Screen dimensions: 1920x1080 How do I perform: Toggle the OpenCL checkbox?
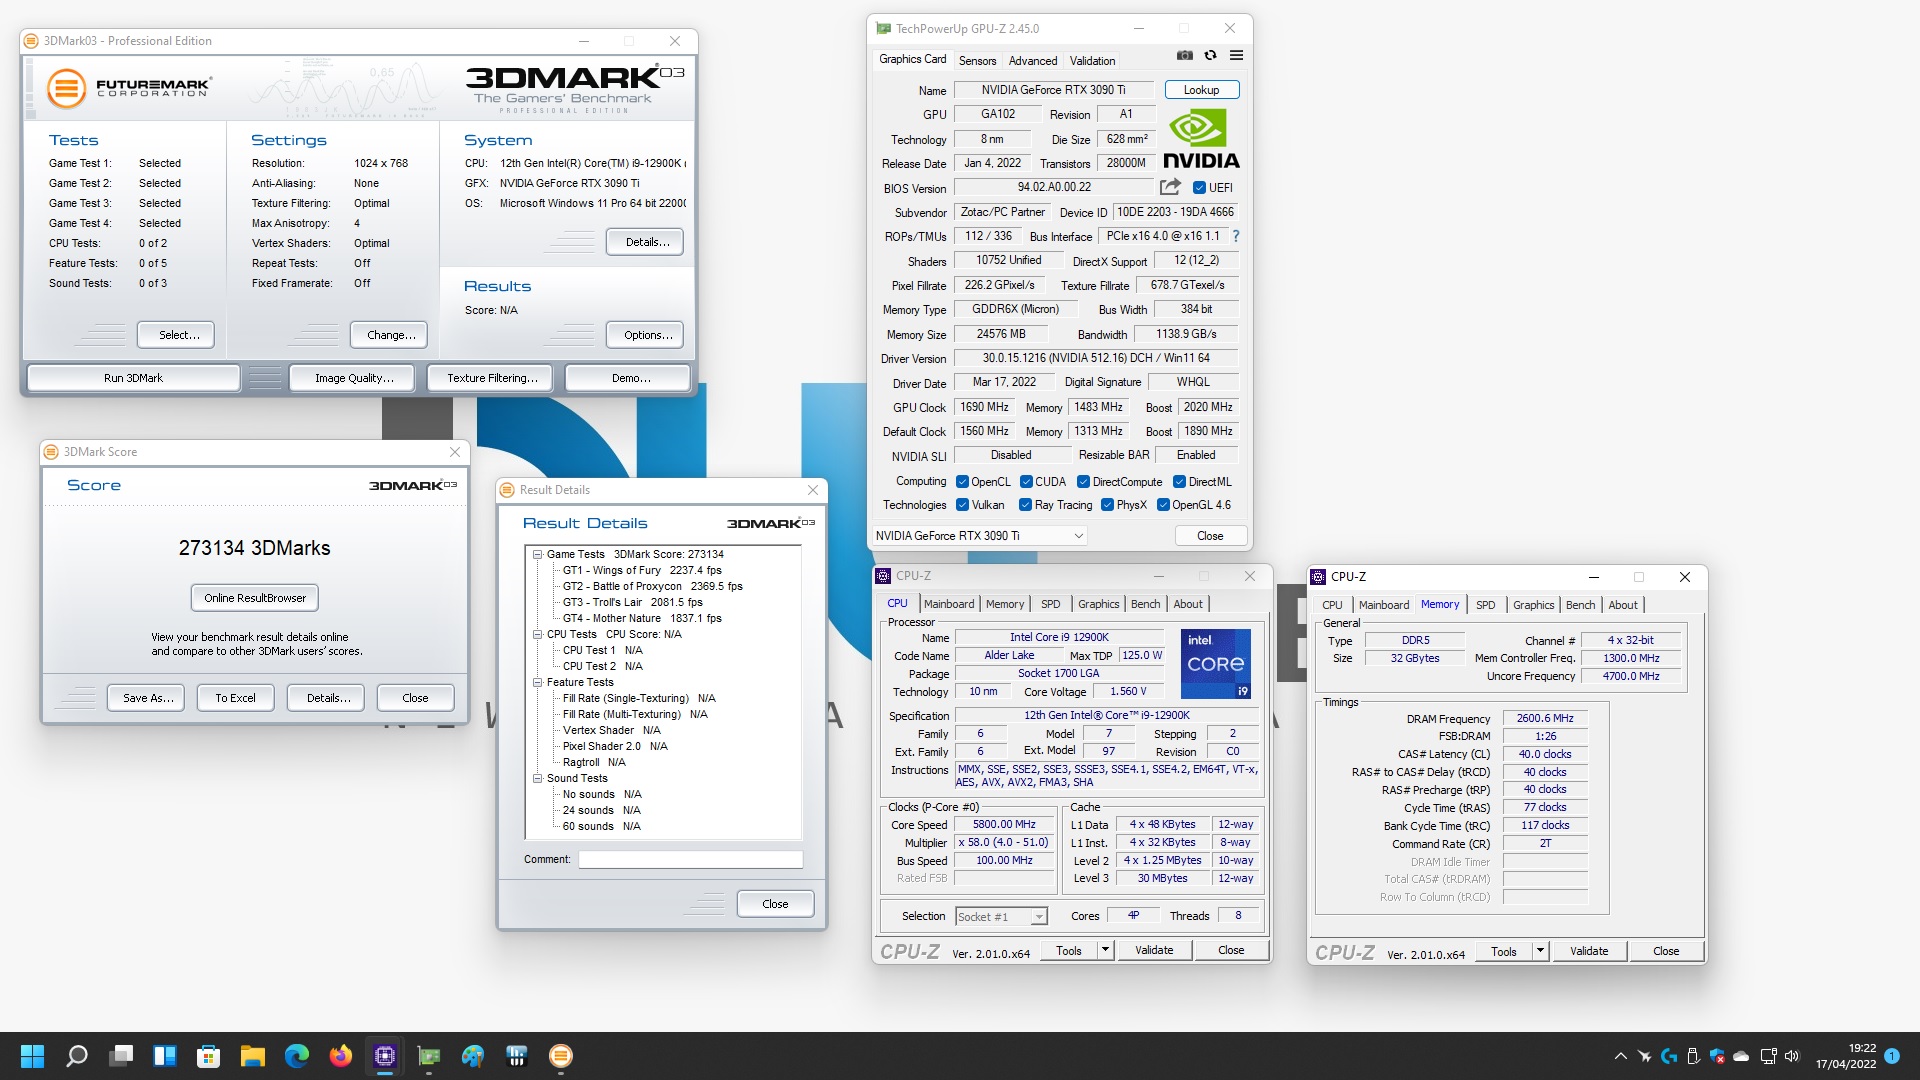click(x=962, y=482)
